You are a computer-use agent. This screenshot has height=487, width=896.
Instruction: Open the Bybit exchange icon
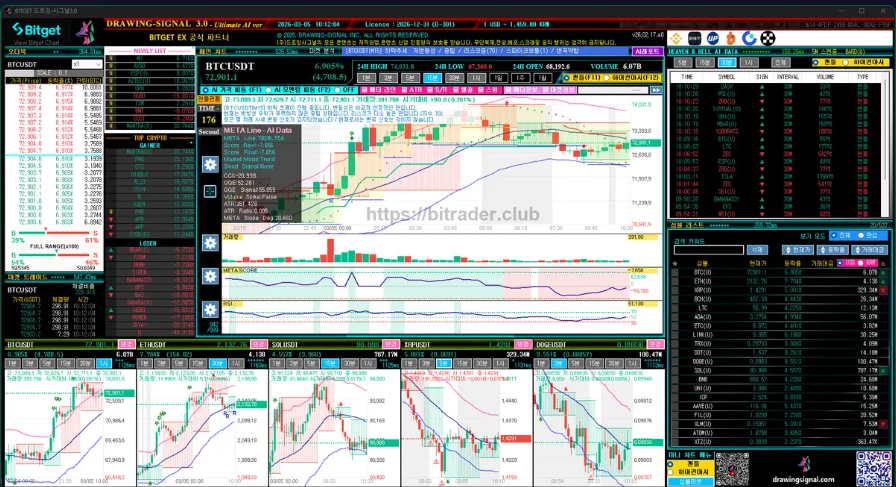pyautogui.click(x=694, y=38)
